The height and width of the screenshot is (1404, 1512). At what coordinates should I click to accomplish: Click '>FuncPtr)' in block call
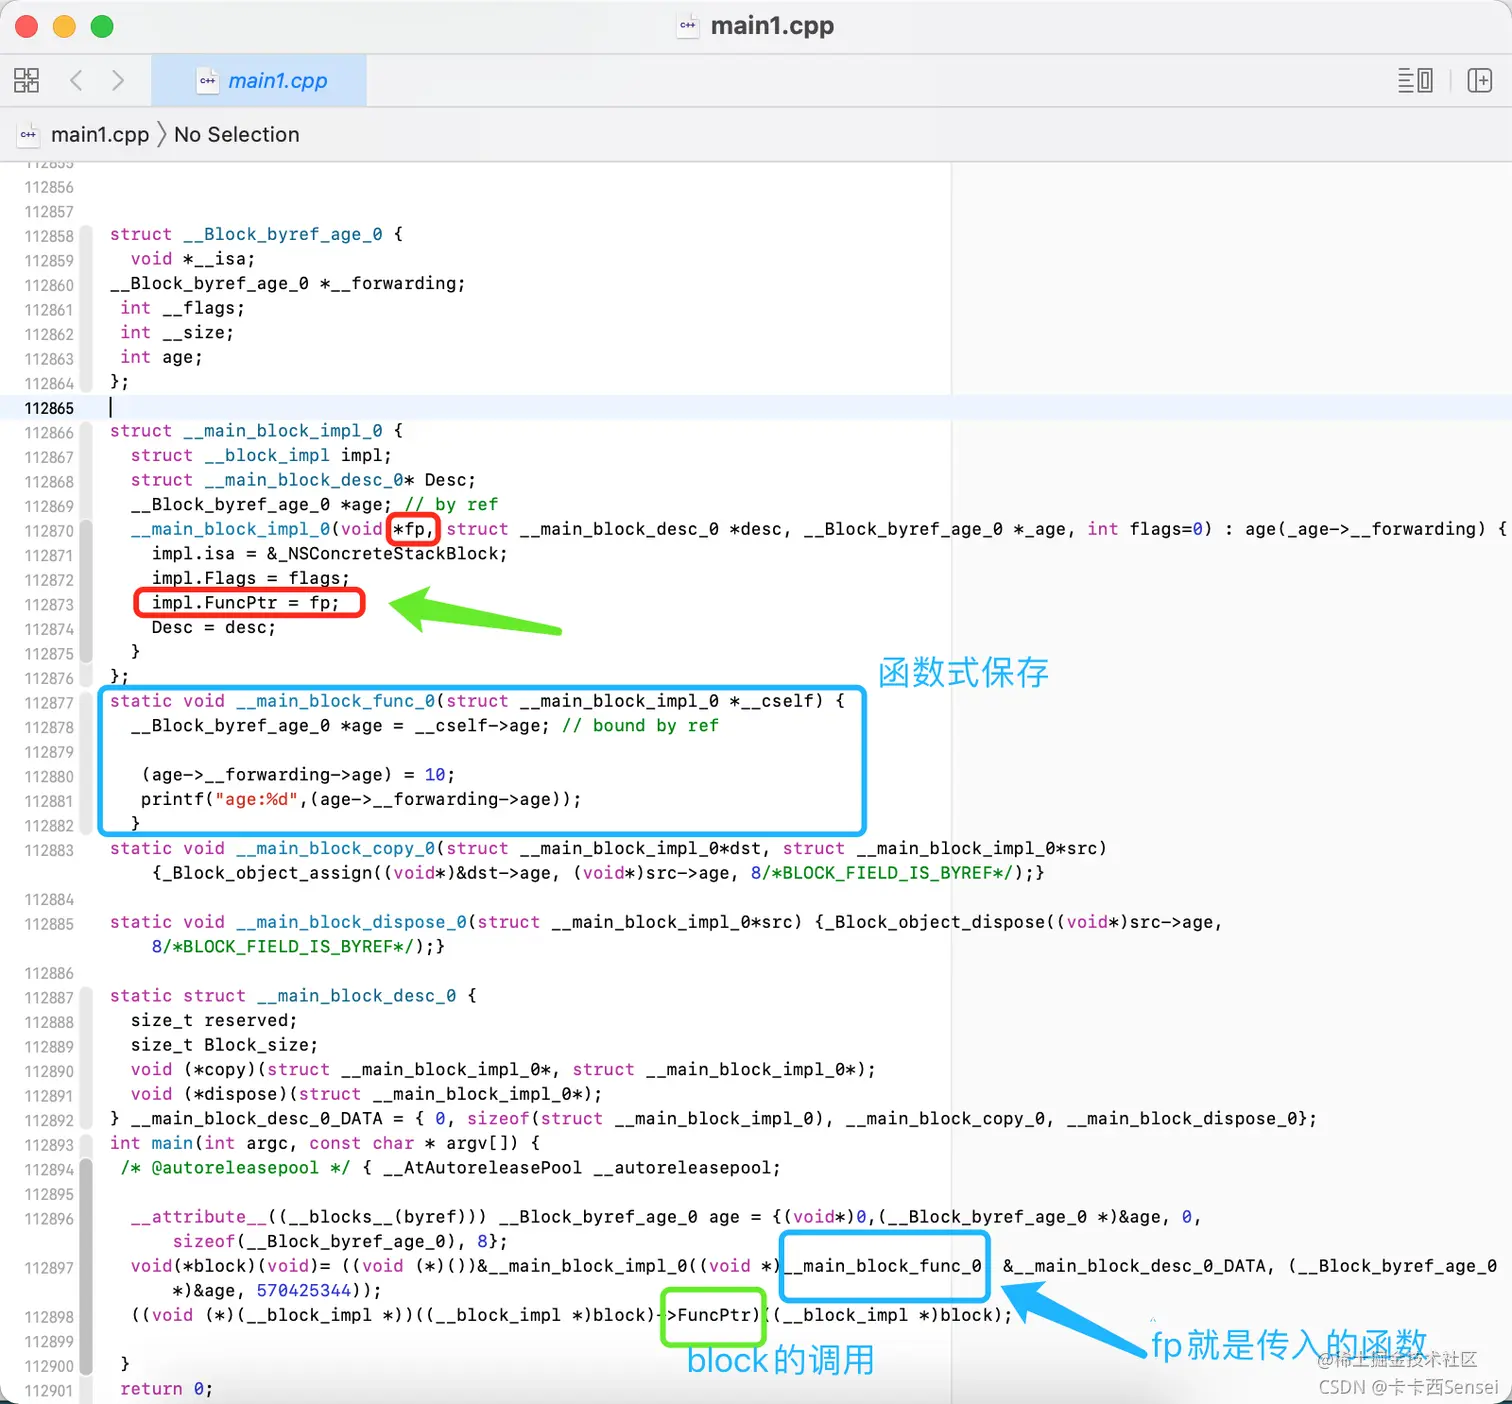pyautogui.click(x=714, y=1315)
